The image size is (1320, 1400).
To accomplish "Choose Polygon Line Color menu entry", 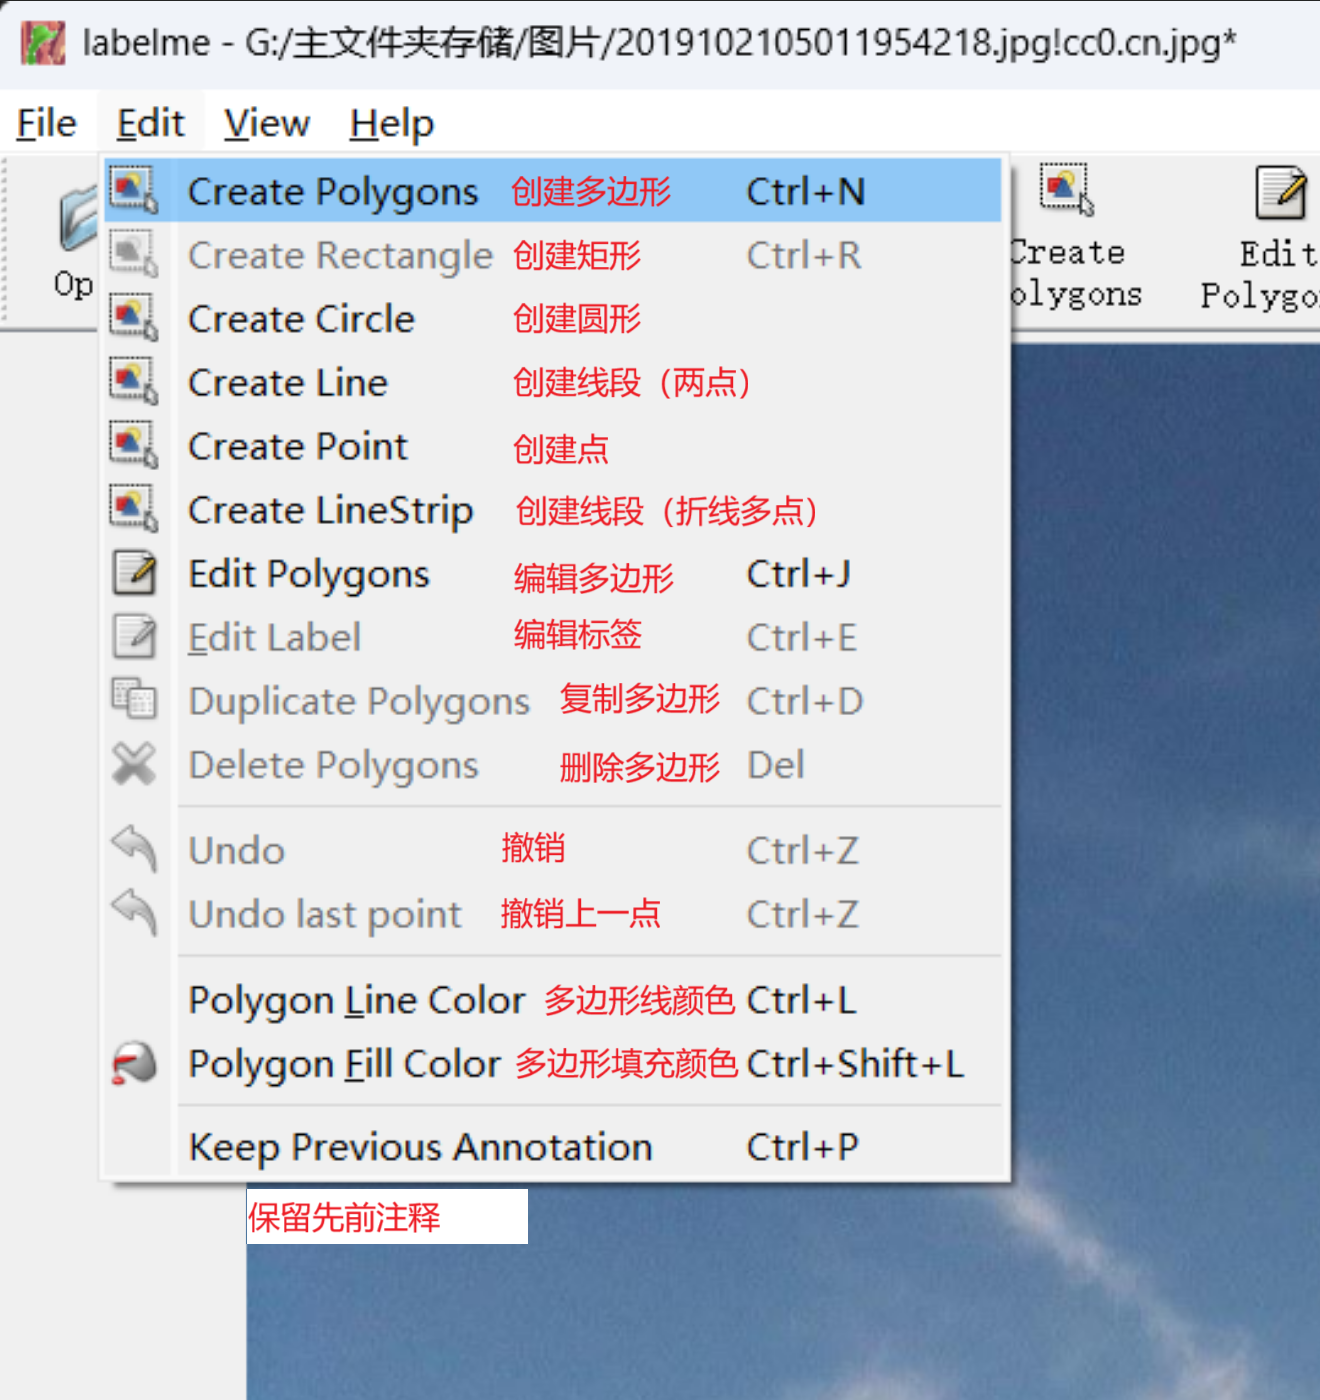I will tap(356, 1000).
